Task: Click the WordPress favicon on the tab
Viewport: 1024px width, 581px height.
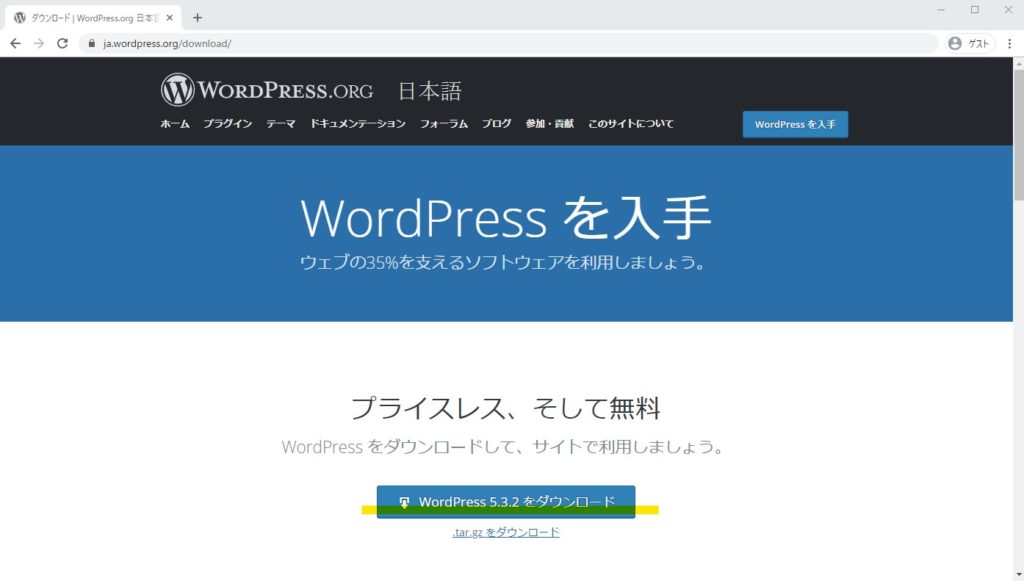Action: (x=20, y=18)
